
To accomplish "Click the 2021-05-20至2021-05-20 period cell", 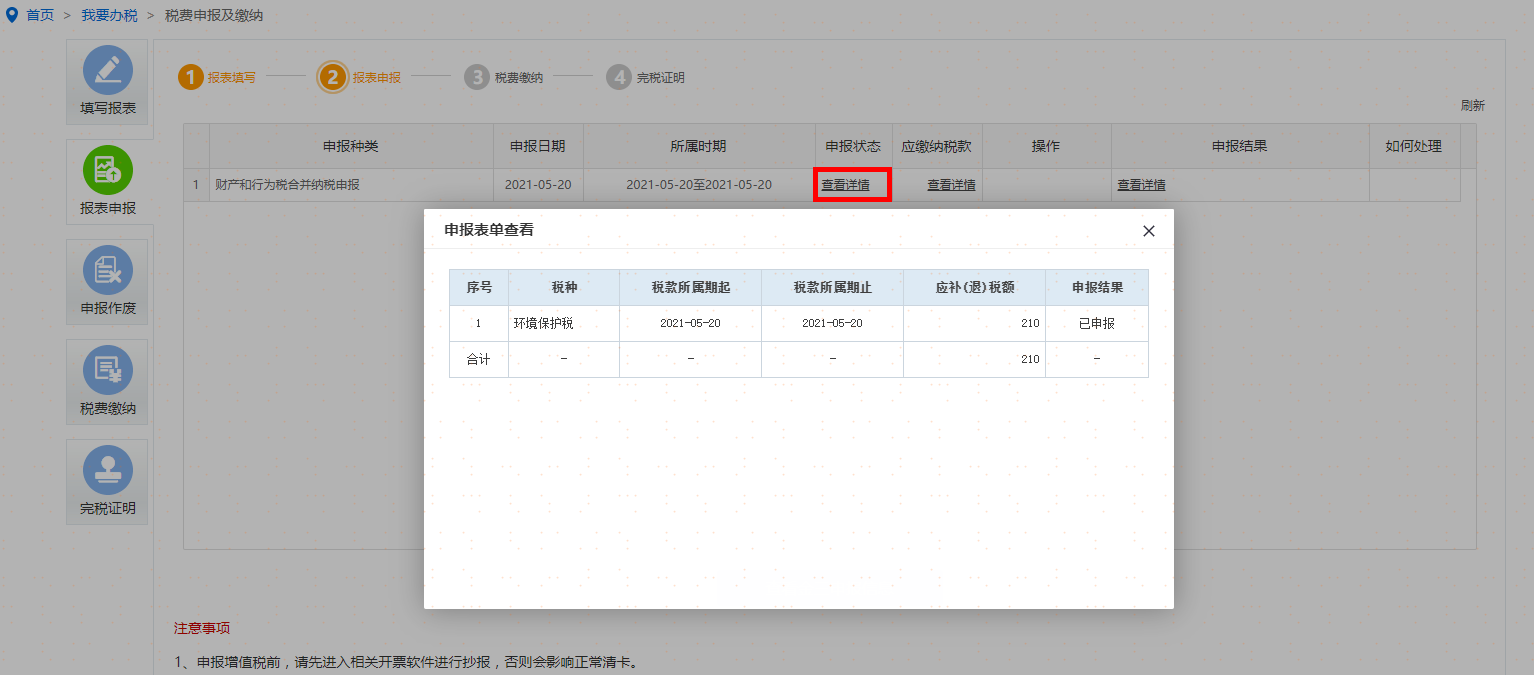I will pyautogui.click(x=699, y=185).
